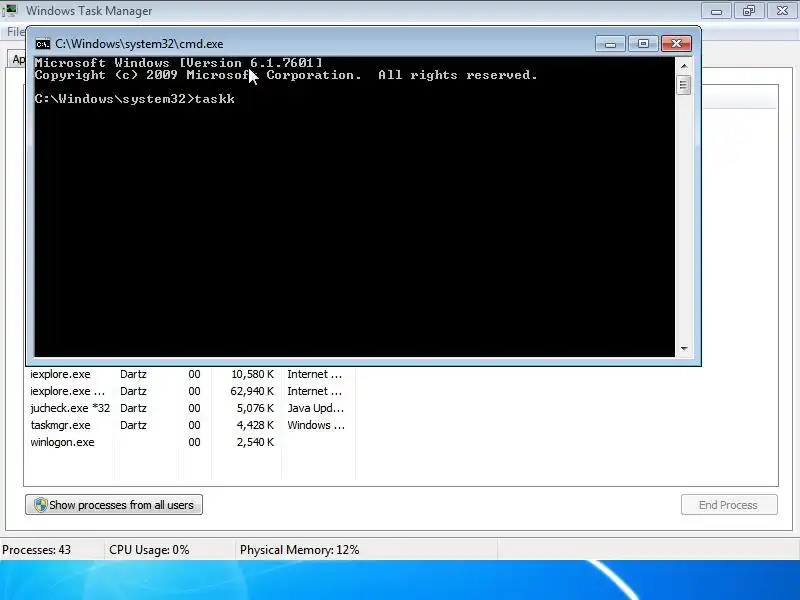Open the partially hidden File menu
The height and width of the screenshot is (600, 800).
pos(16,32)
